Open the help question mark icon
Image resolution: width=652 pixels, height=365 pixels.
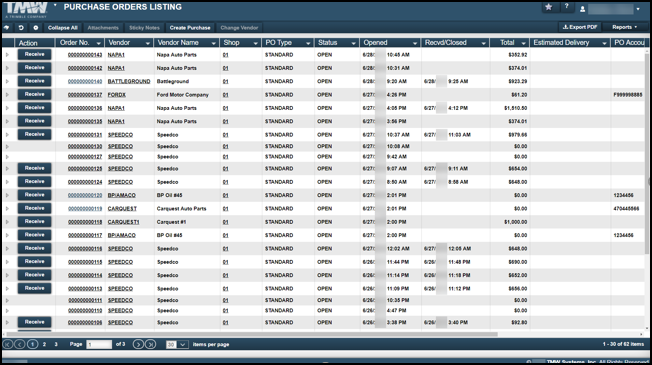[566, 7]
